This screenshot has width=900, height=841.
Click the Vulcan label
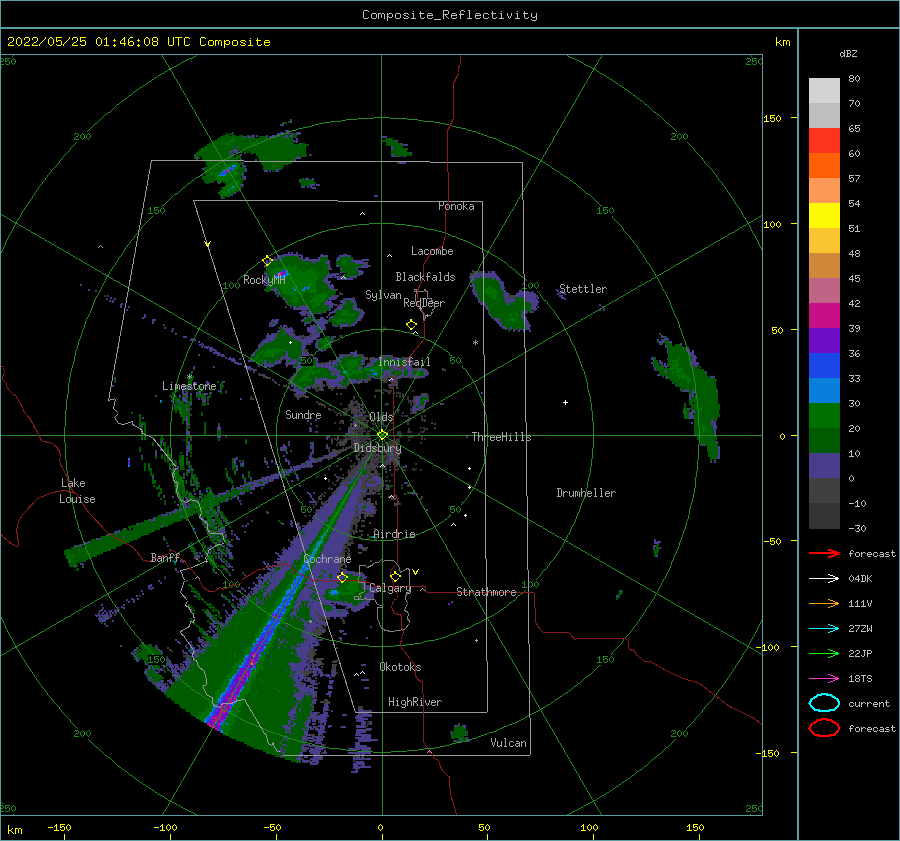coord(509,743)
